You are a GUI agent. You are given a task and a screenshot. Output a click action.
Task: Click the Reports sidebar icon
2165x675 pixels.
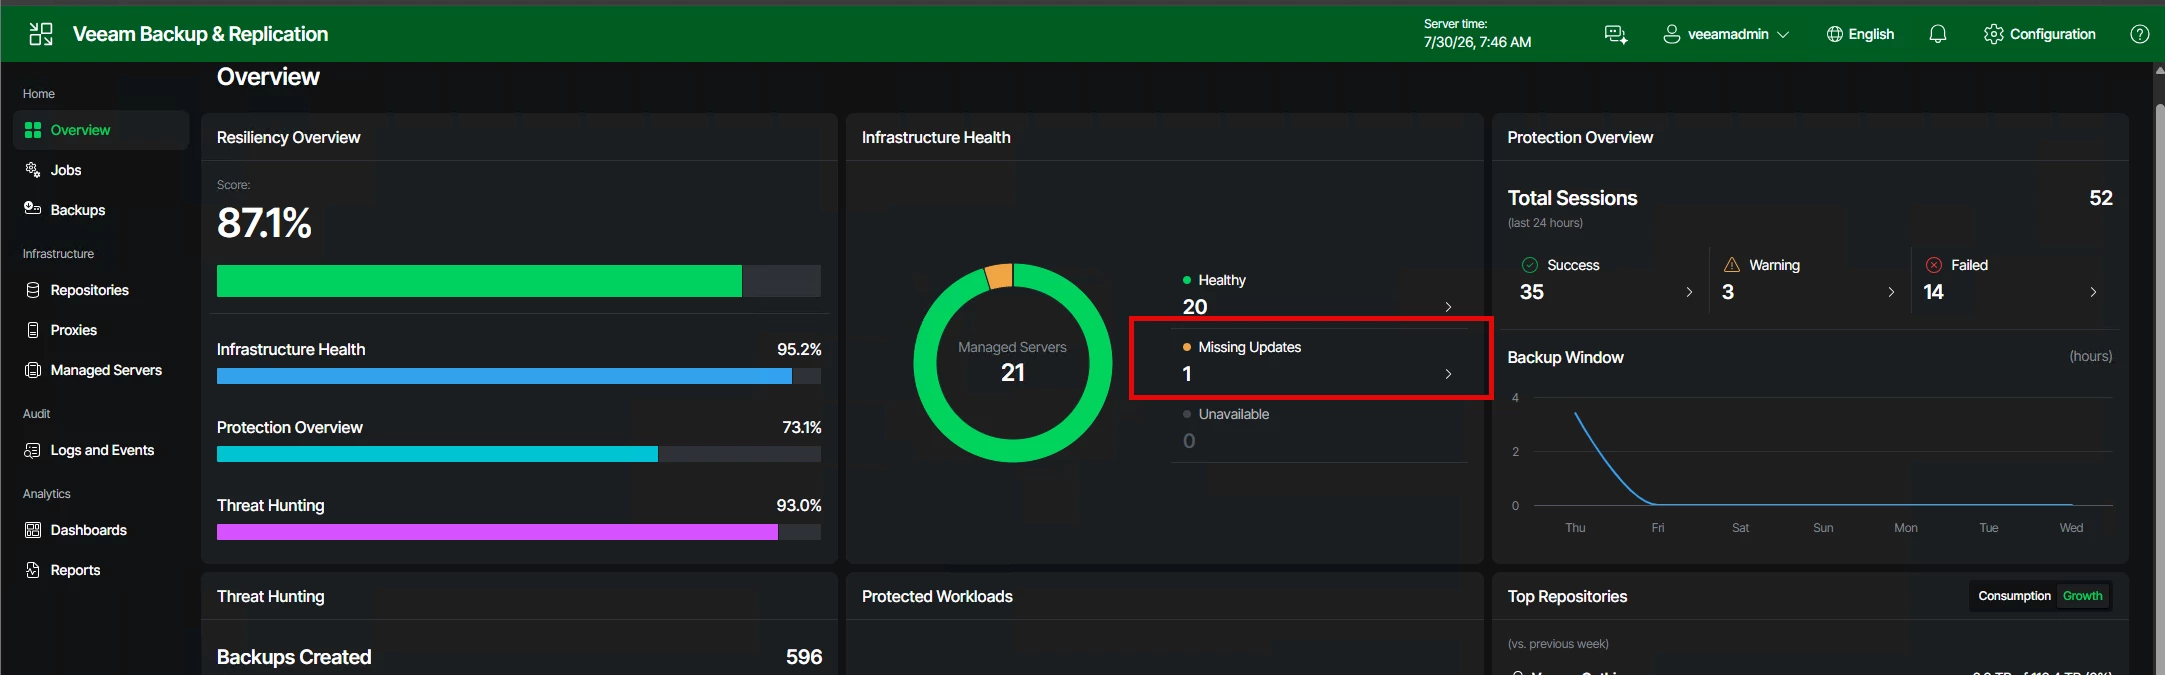tap(33, 570)
